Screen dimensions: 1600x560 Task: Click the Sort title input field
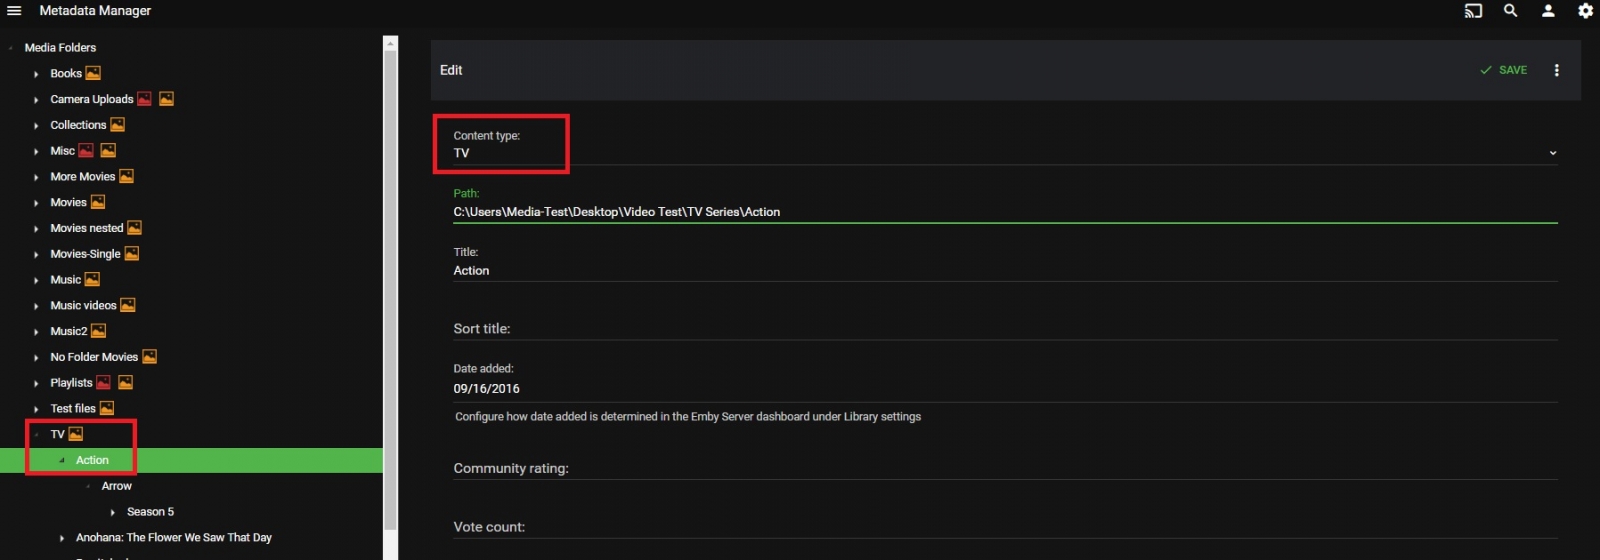(x=1005, y=329)
